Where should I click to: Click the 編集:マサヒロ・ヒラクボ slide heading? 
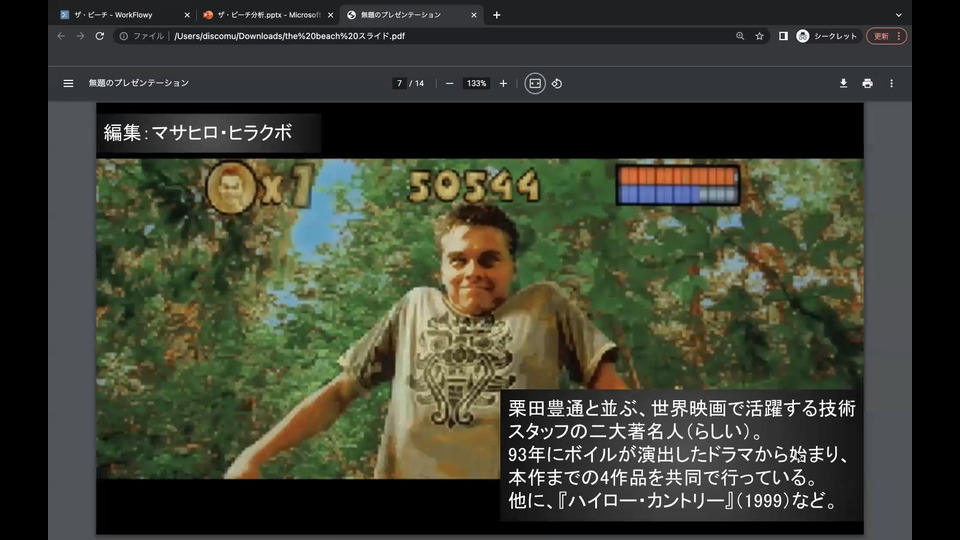pos(198,132)
